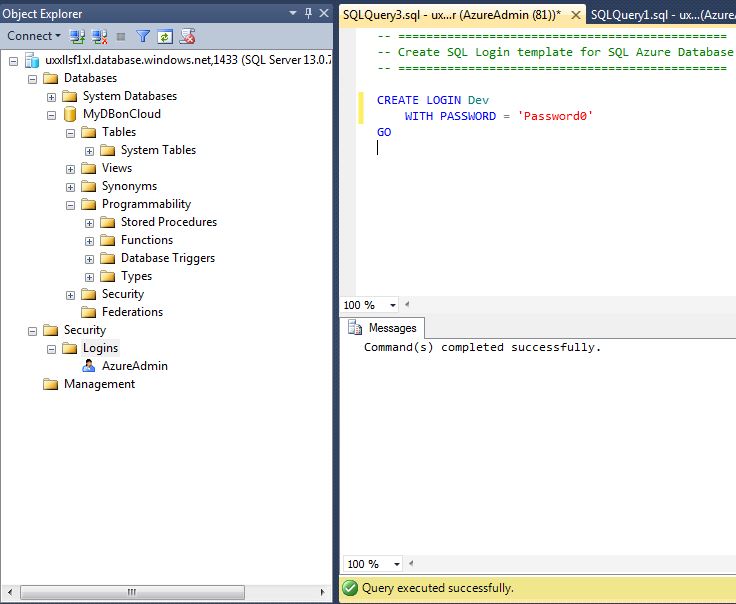The image size is (736, 604).
Task: Collapse the MyDBonCloud database node
Action: (x=52, y=115)
